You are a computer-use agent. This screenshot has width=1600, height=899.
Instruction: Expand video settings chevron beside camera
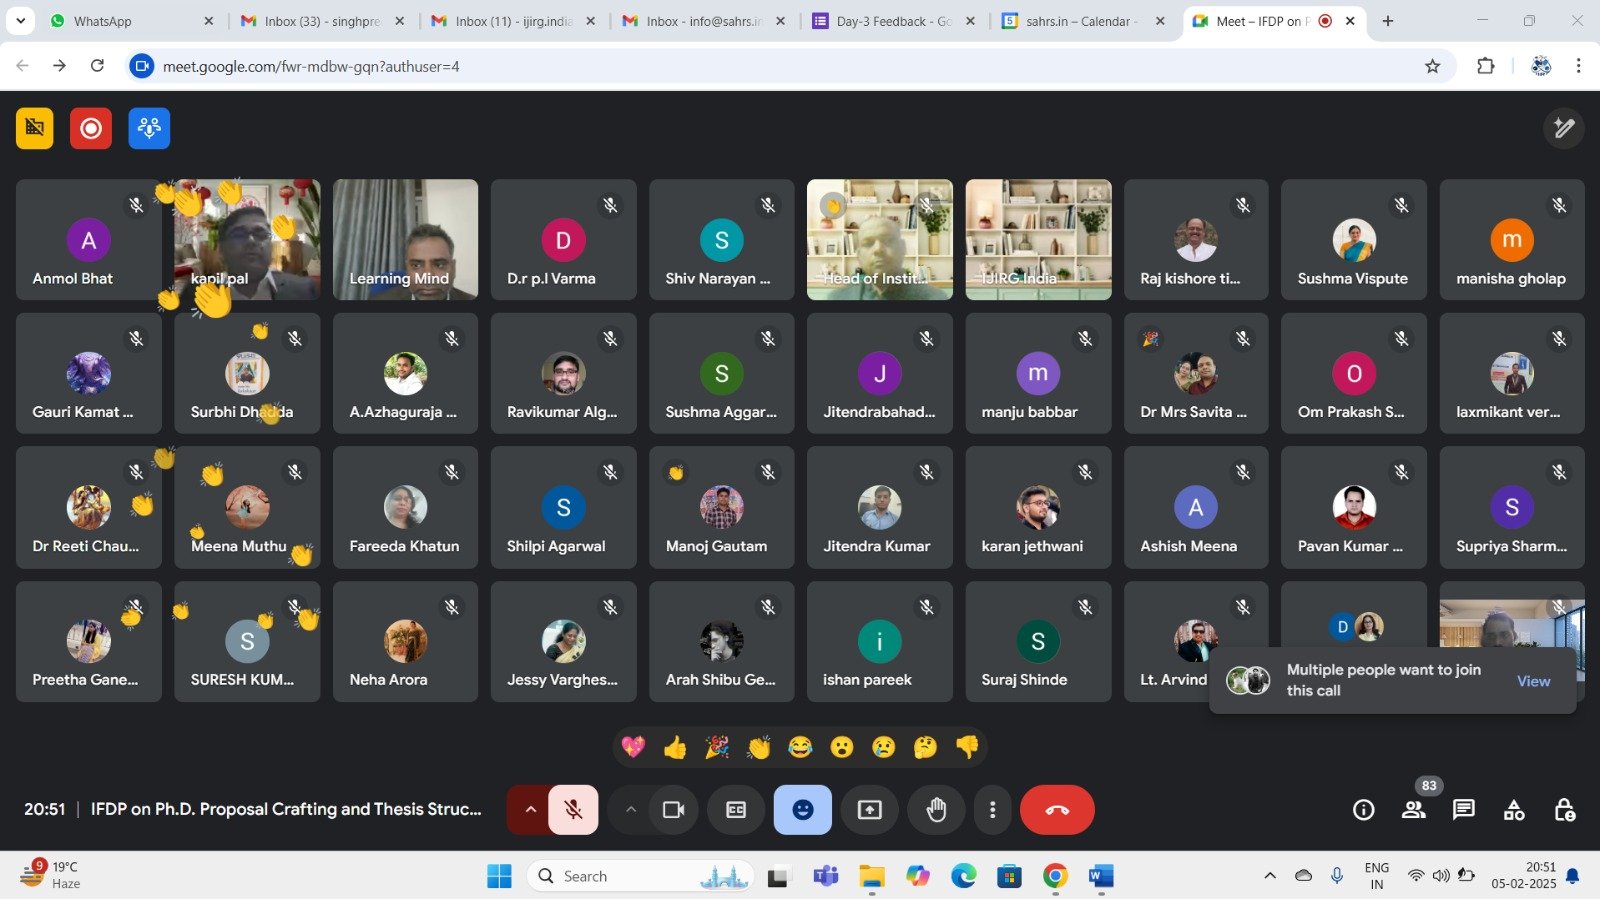coord(631,810)
